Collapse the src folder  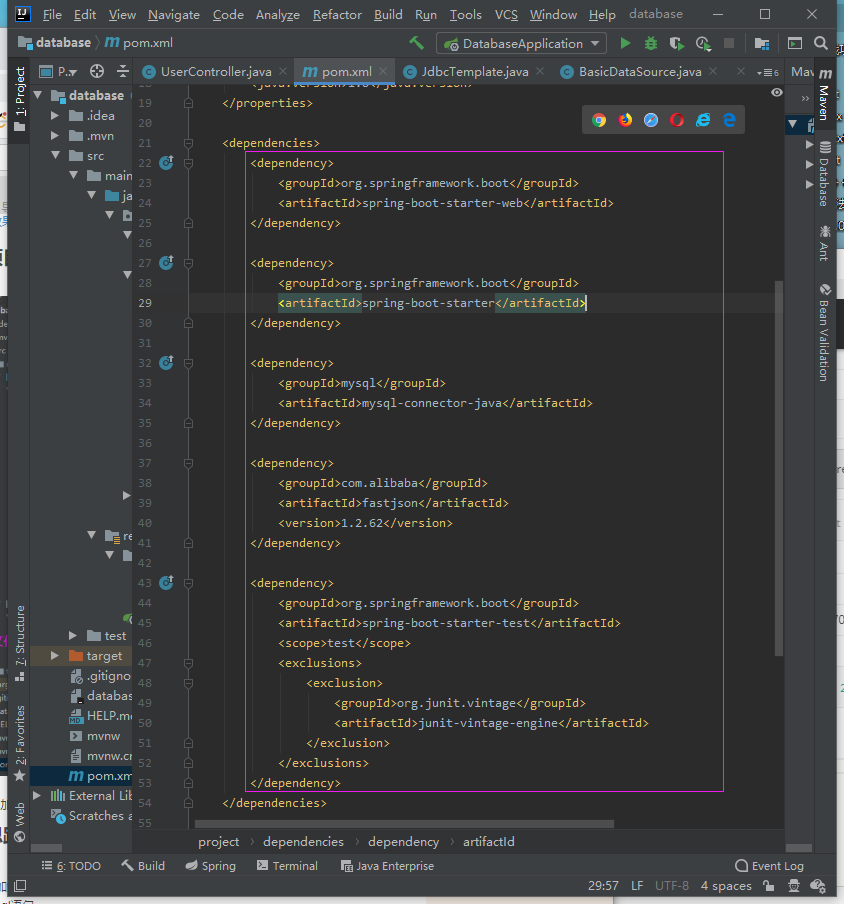[55, 155]
